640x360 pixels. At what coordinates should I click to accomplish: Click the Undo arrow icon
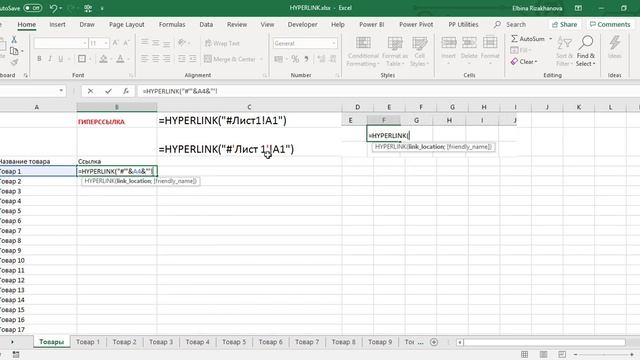point(53,8)
